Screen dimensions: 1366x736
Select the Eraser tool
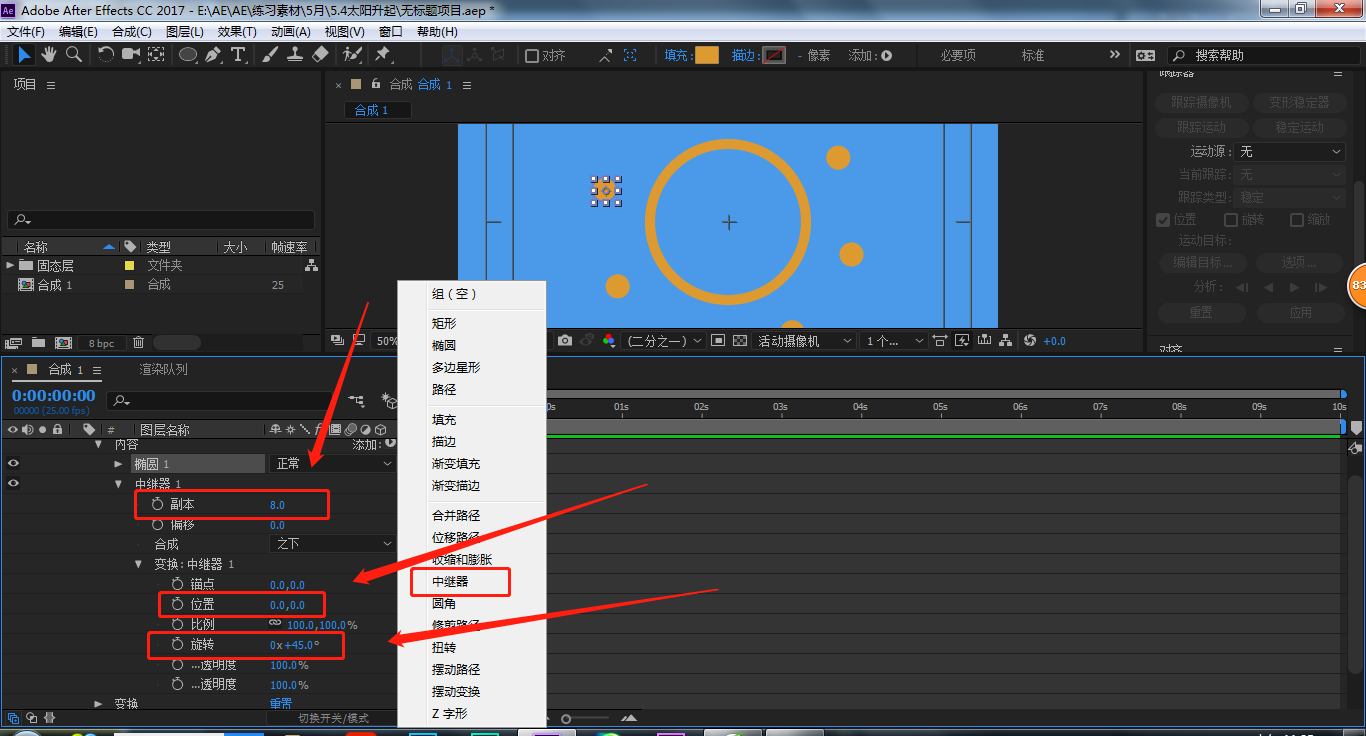click(320, 55)
